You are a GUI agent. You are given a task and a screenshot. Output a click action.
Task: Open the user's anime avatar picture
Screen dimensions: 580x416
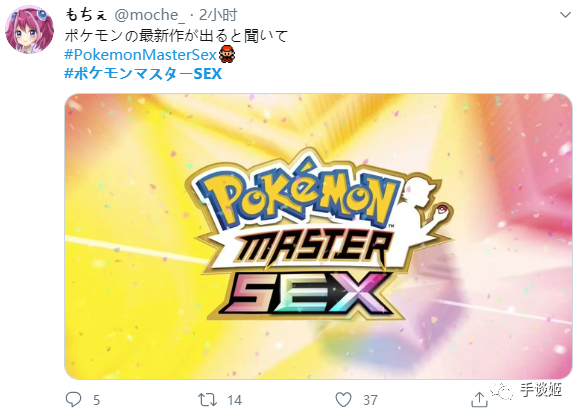point(29,29)
